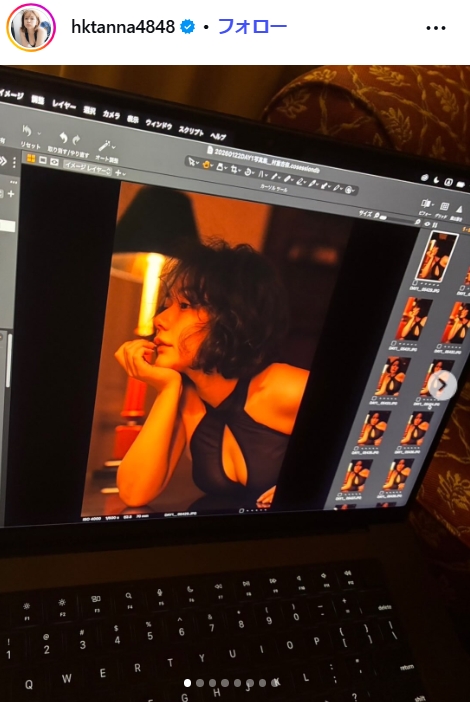Toggle the exposure warning triangle icon
This screenshot has width=470, height=702.
click(x=459, y=209)
